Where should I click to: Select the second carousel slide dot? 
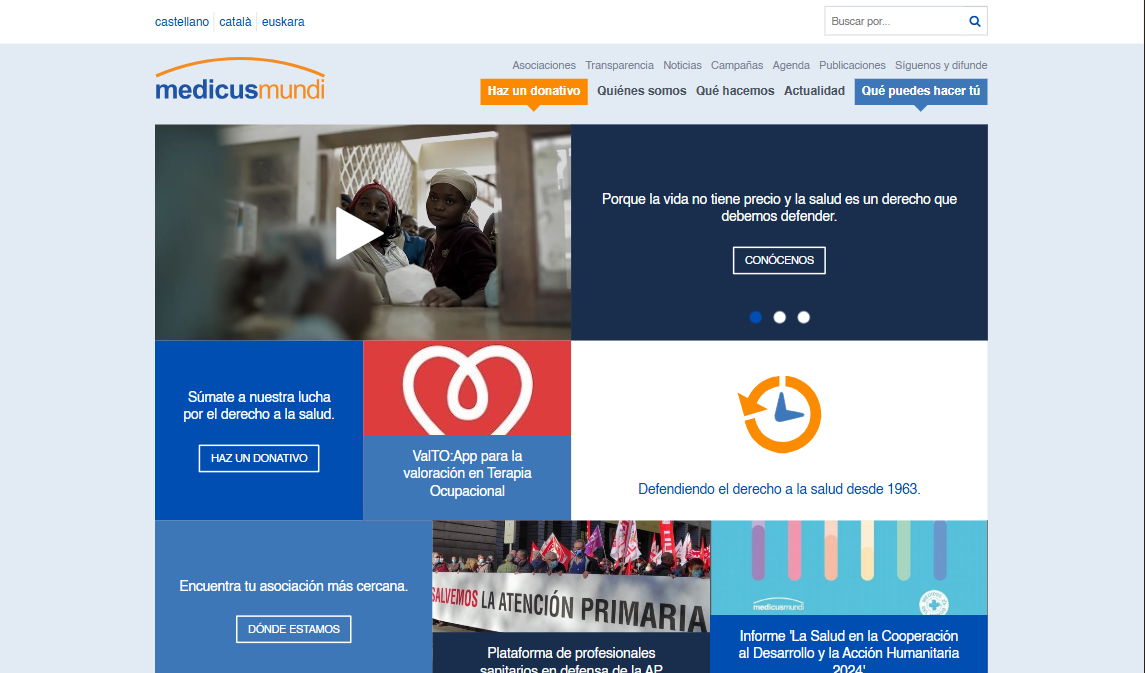(780, 317)
